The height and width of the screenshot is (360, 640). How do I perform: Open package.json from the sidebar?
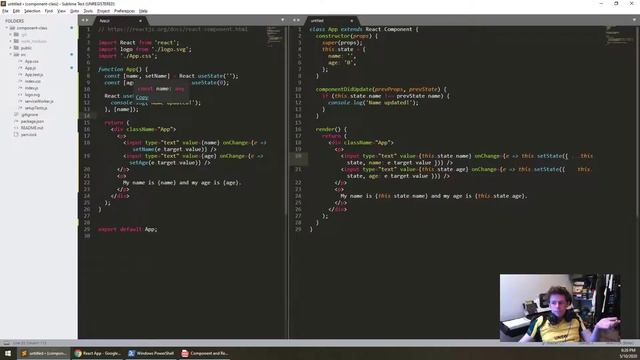(32, 121)
